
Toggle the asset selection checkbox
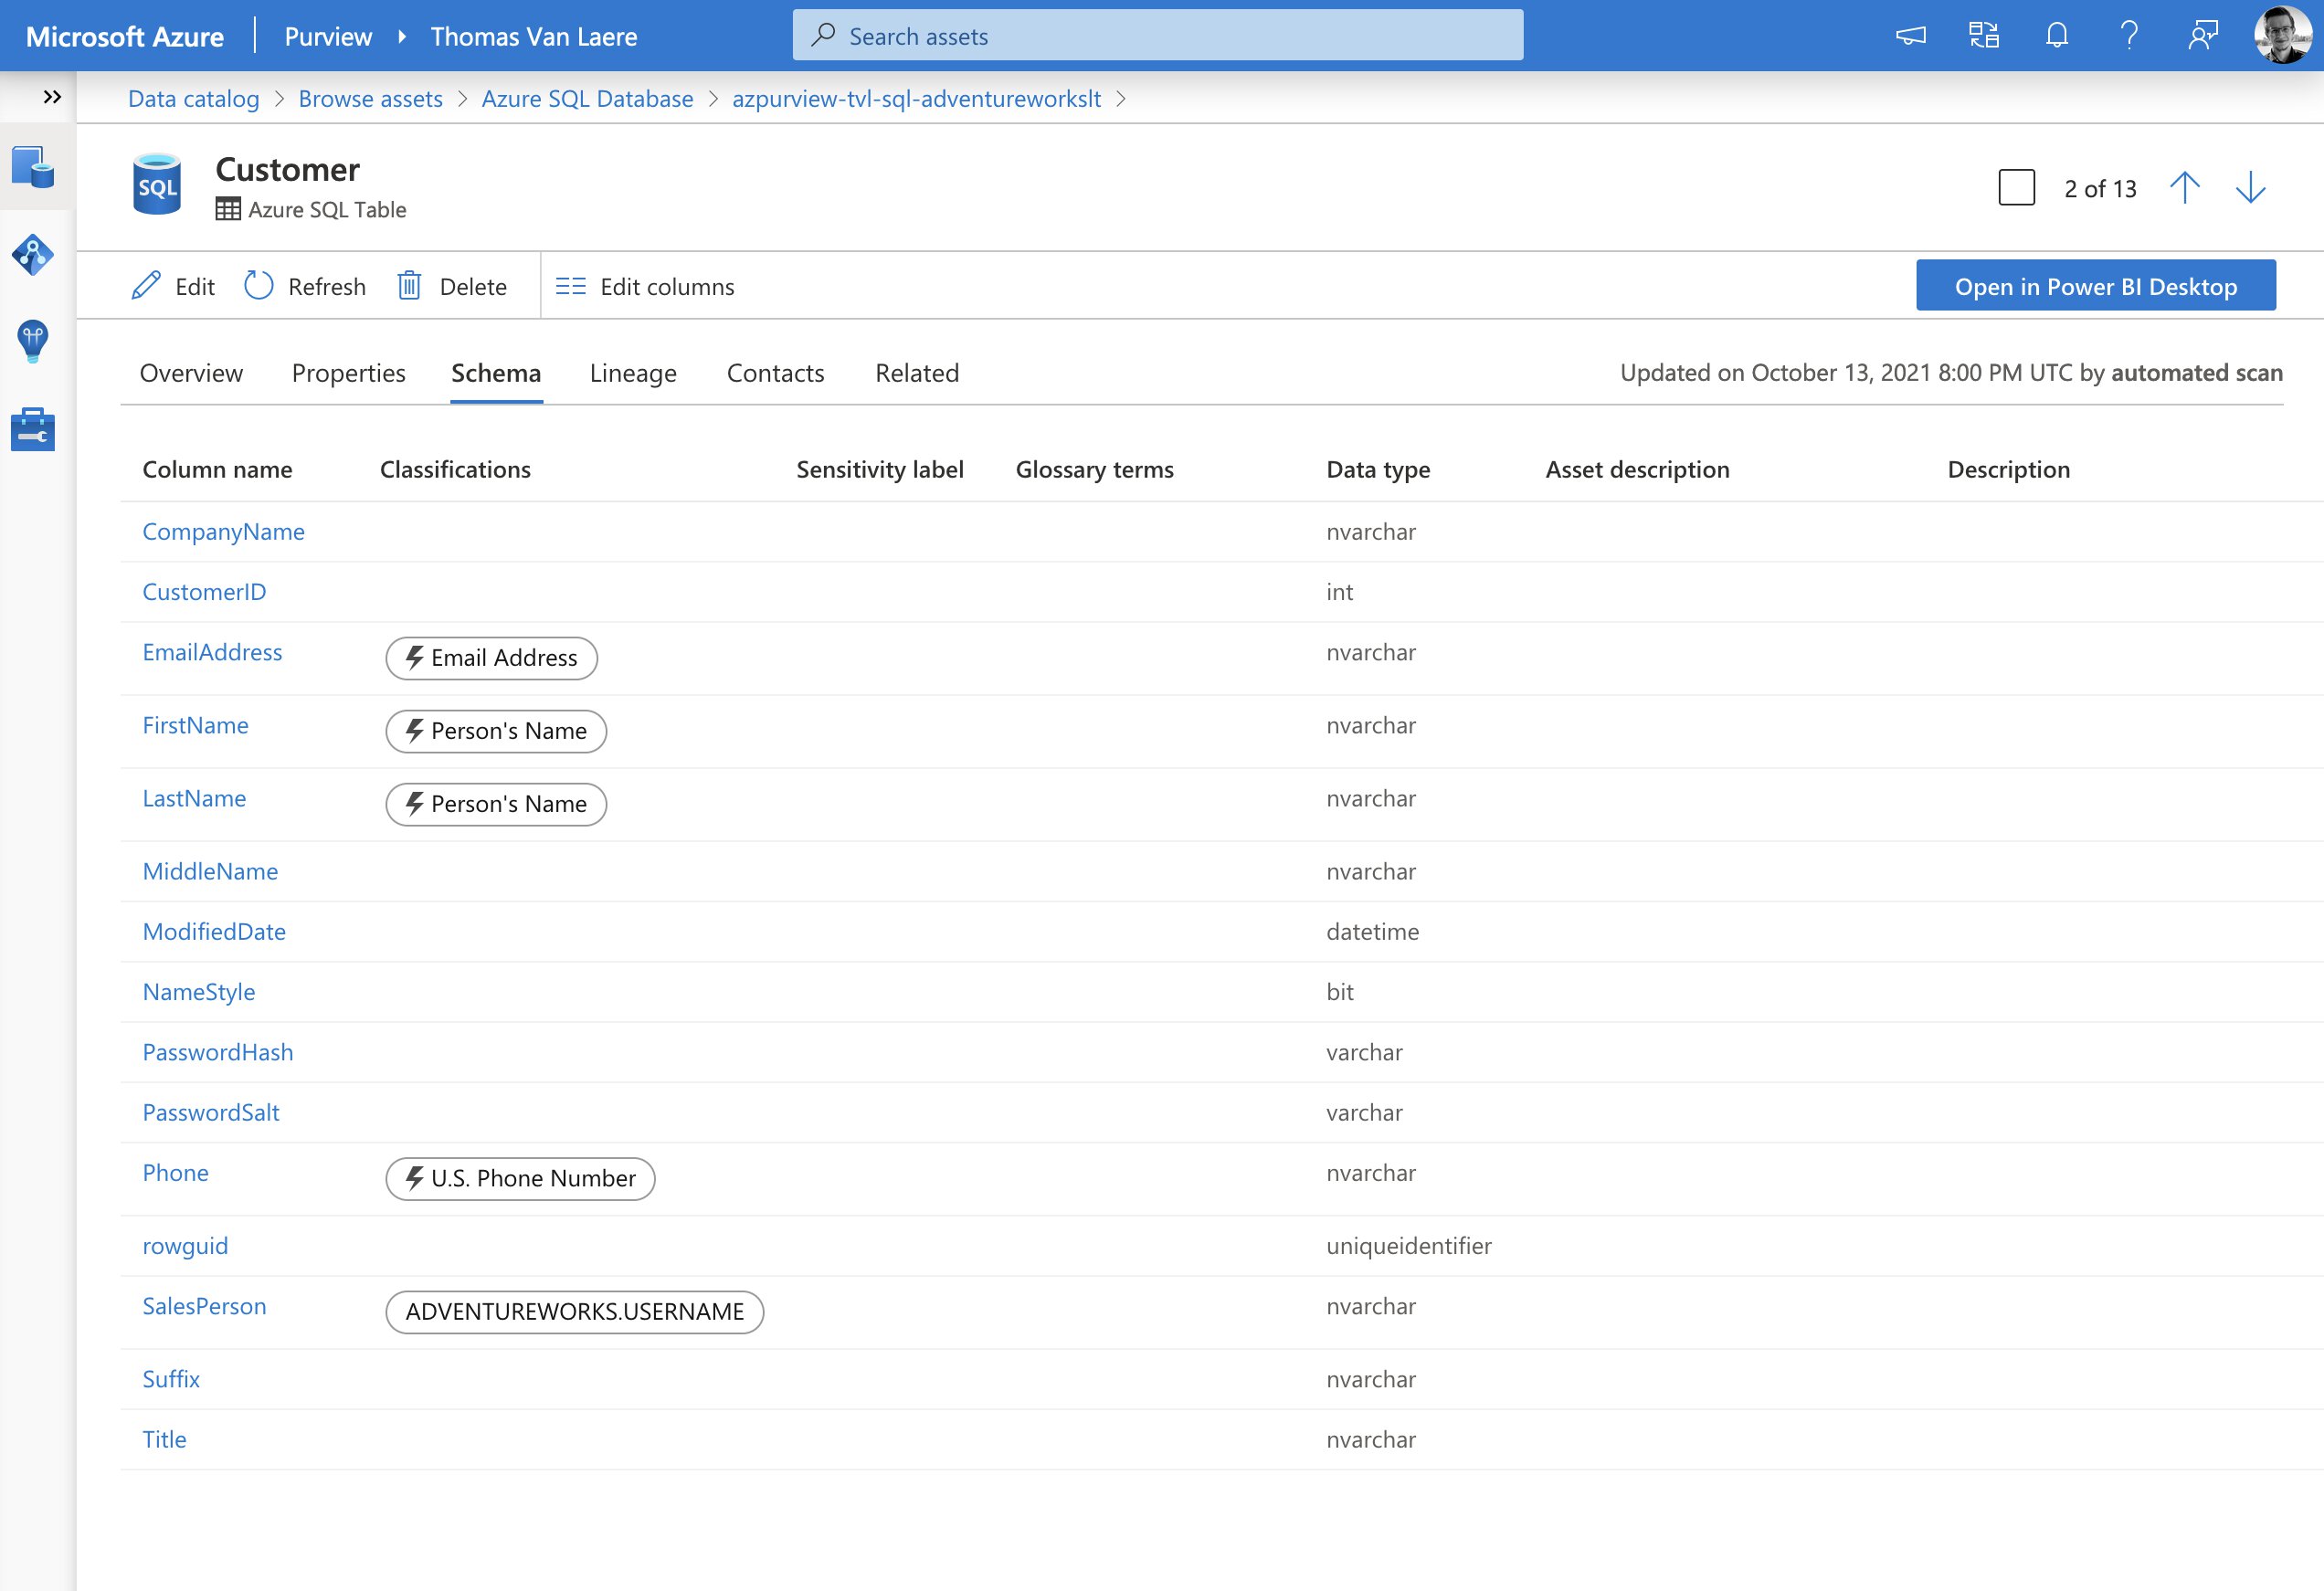point(2013,187)
